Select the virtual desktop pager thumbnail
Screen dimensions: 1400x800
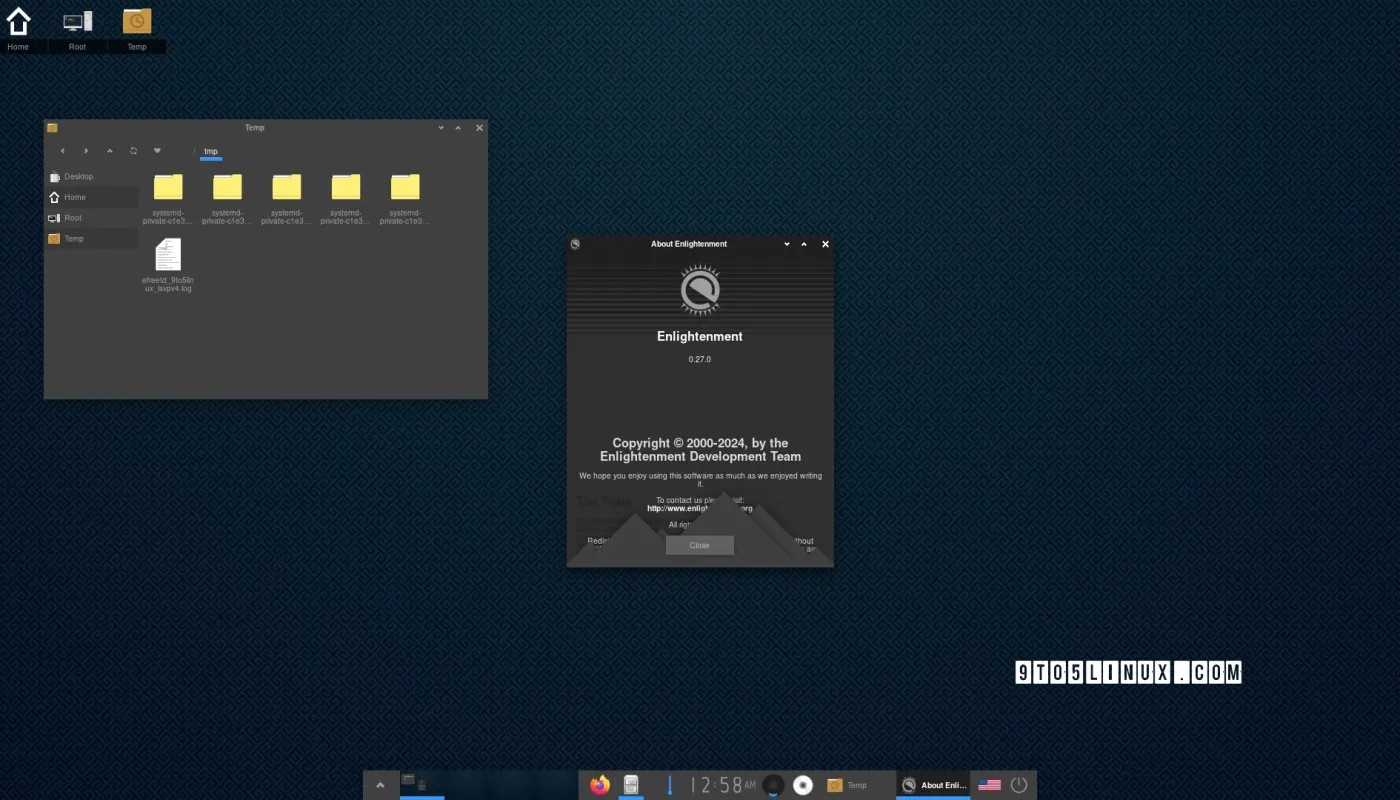click(422, 785)
